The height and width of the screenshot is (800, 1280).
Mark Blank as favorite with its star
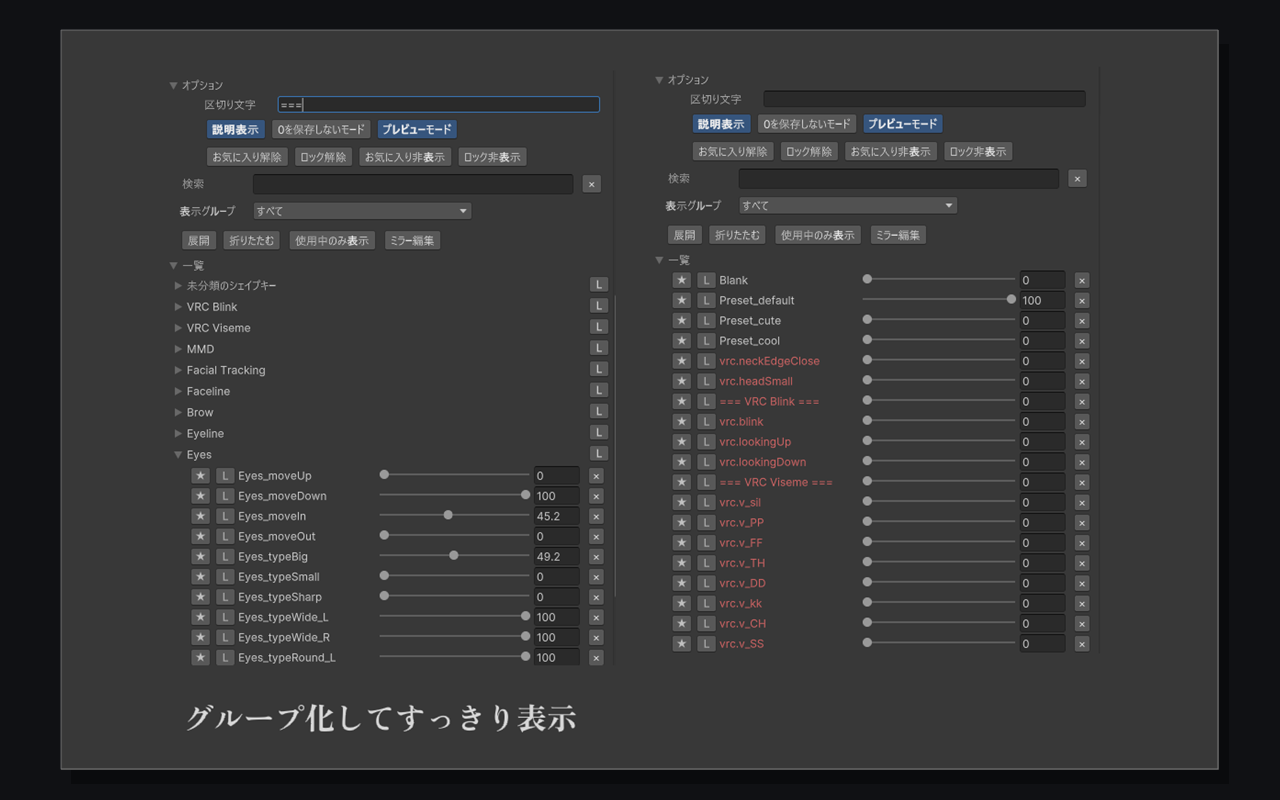point(681,280)
